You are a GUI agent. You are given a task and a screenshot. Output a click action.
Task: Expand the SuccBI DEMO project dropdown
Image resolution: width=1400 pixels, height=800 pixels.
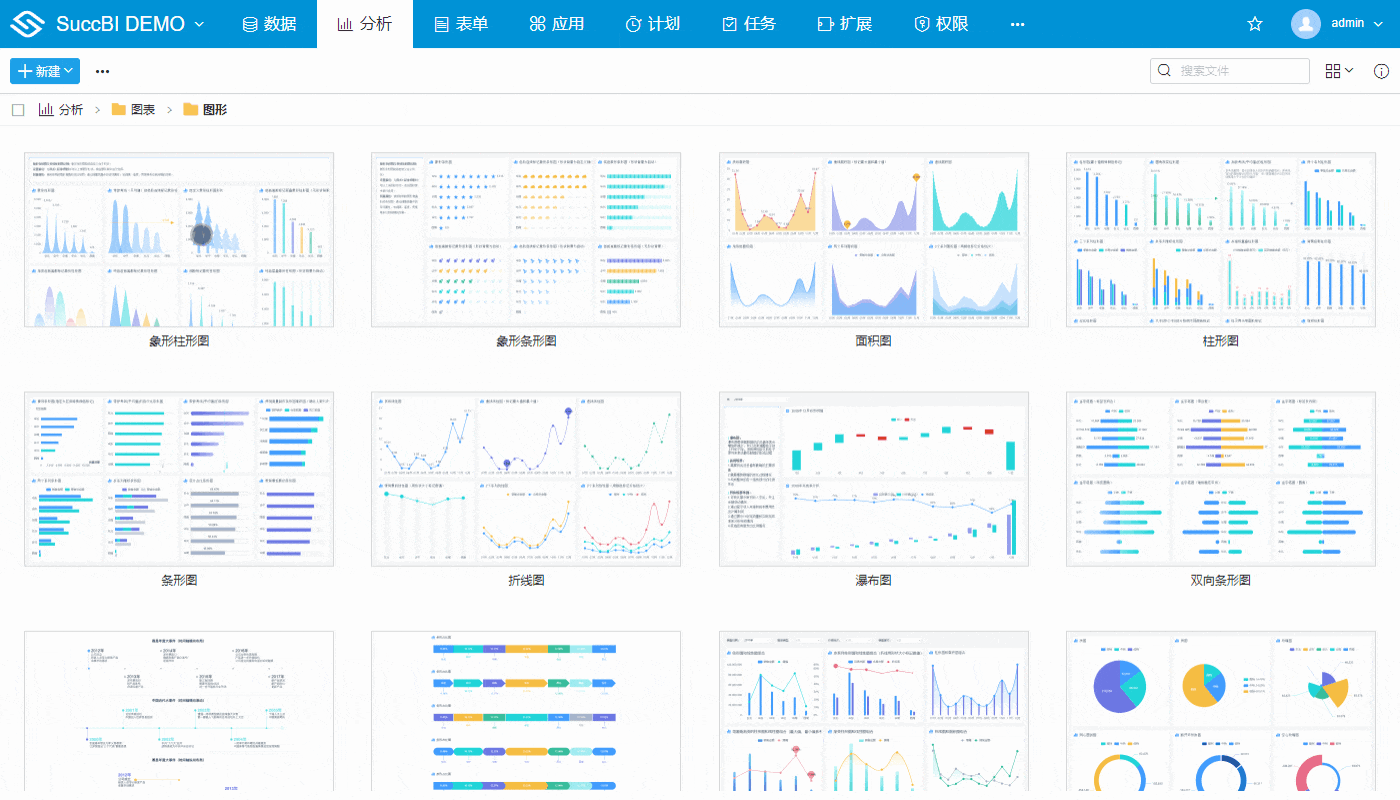(199, 24)
